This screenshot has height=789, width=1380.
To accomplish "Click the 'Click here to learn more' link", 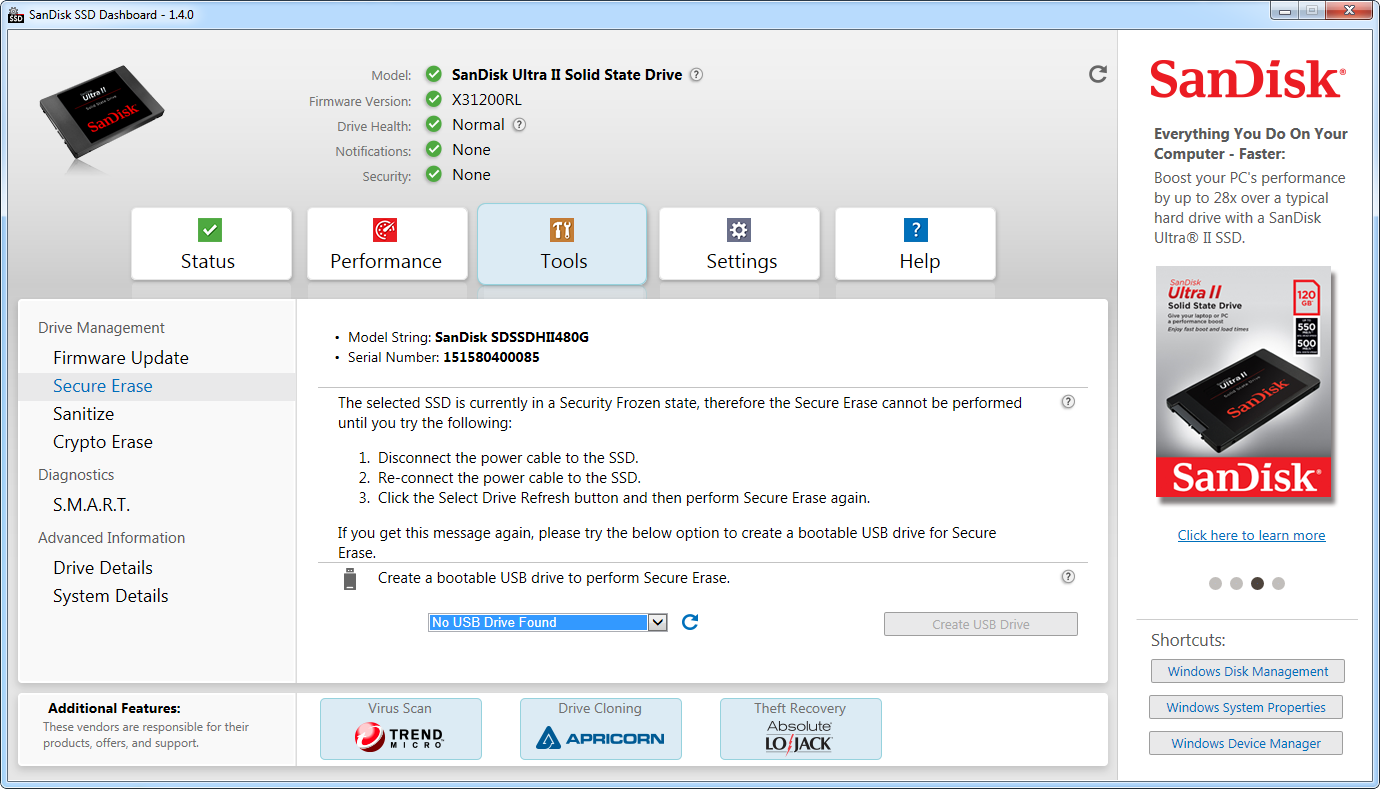I will pos(1251,535).
